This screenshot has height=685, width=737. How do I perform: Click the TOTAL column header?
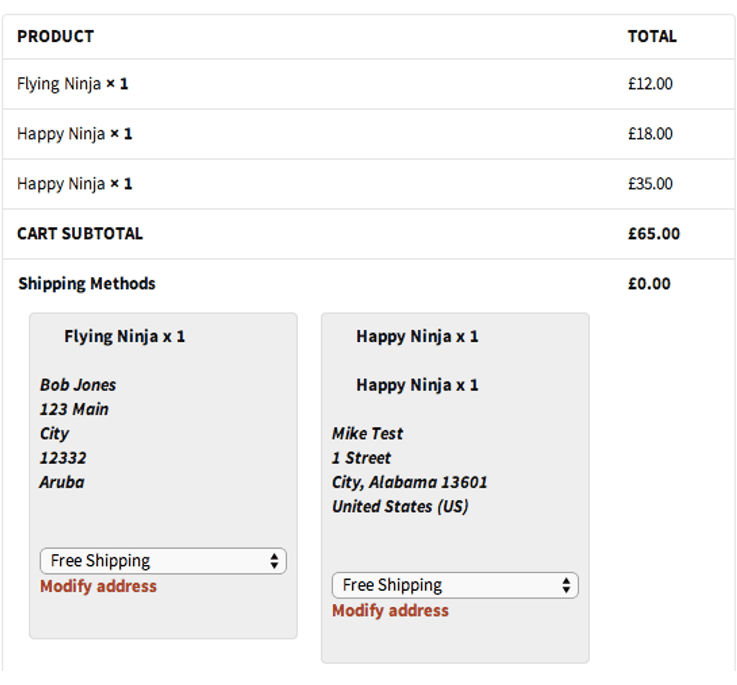pos(652,36)
